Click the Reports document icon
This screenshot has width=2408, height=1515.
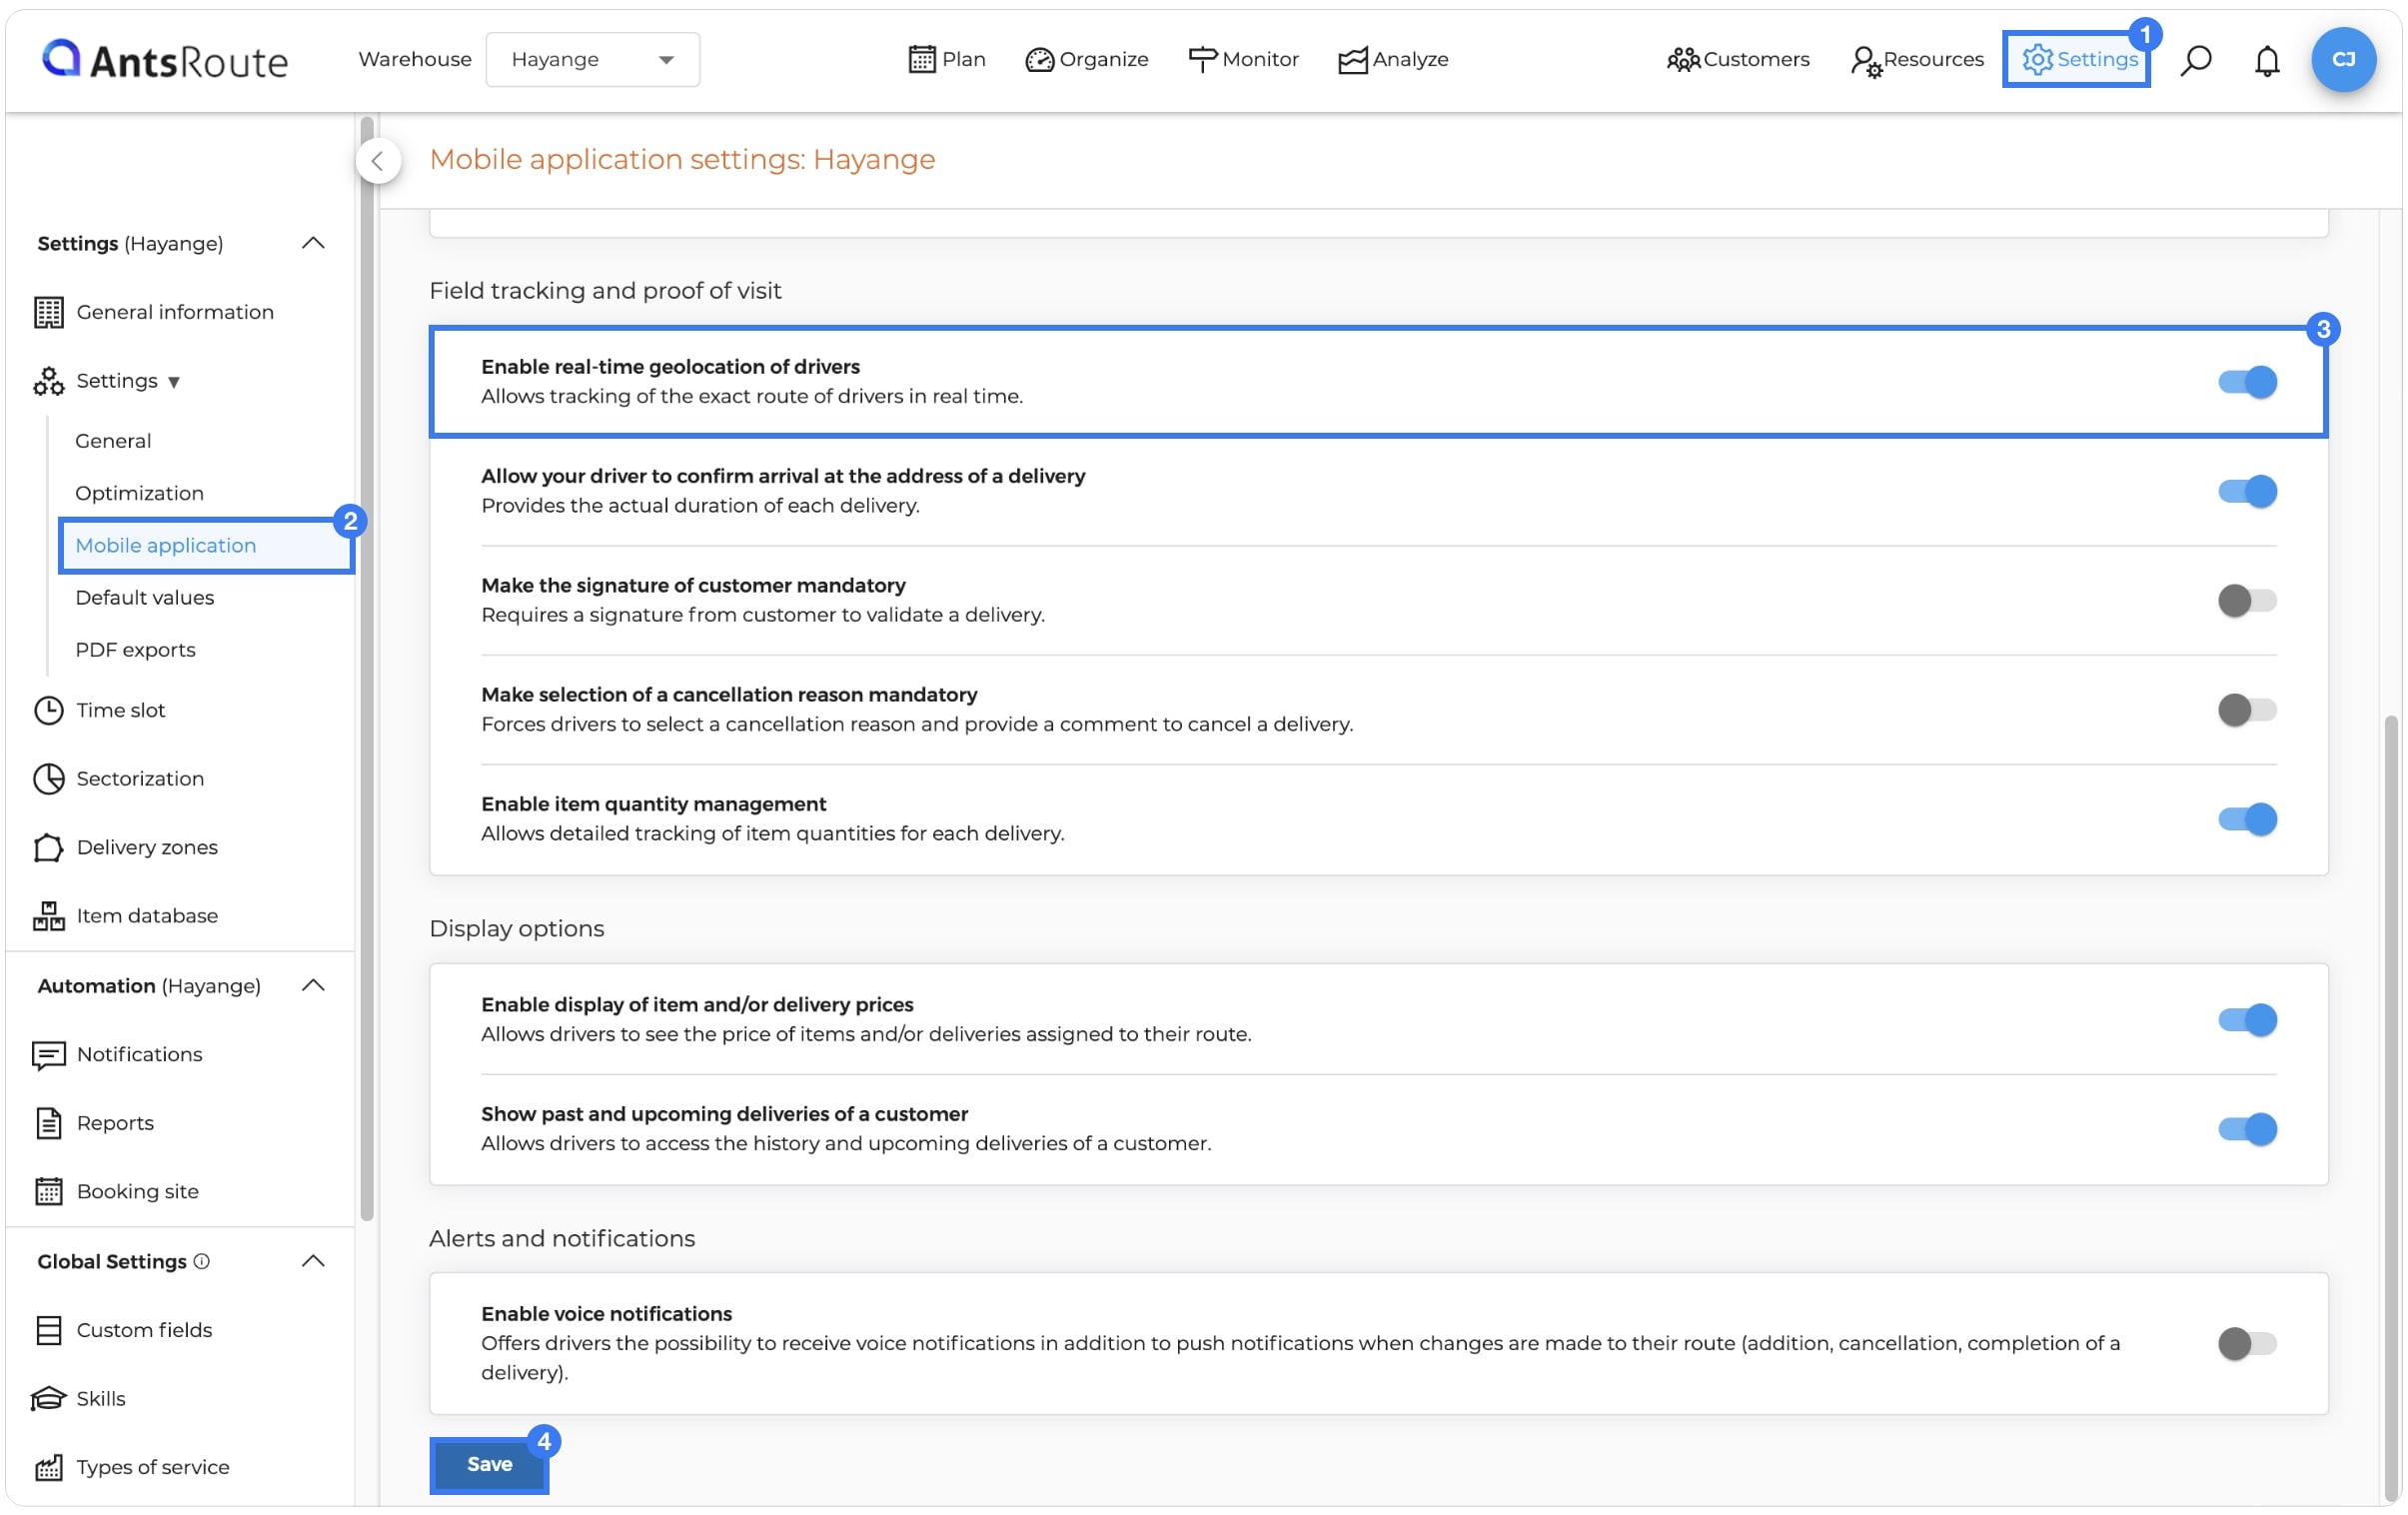click(x=48, y=1123)
